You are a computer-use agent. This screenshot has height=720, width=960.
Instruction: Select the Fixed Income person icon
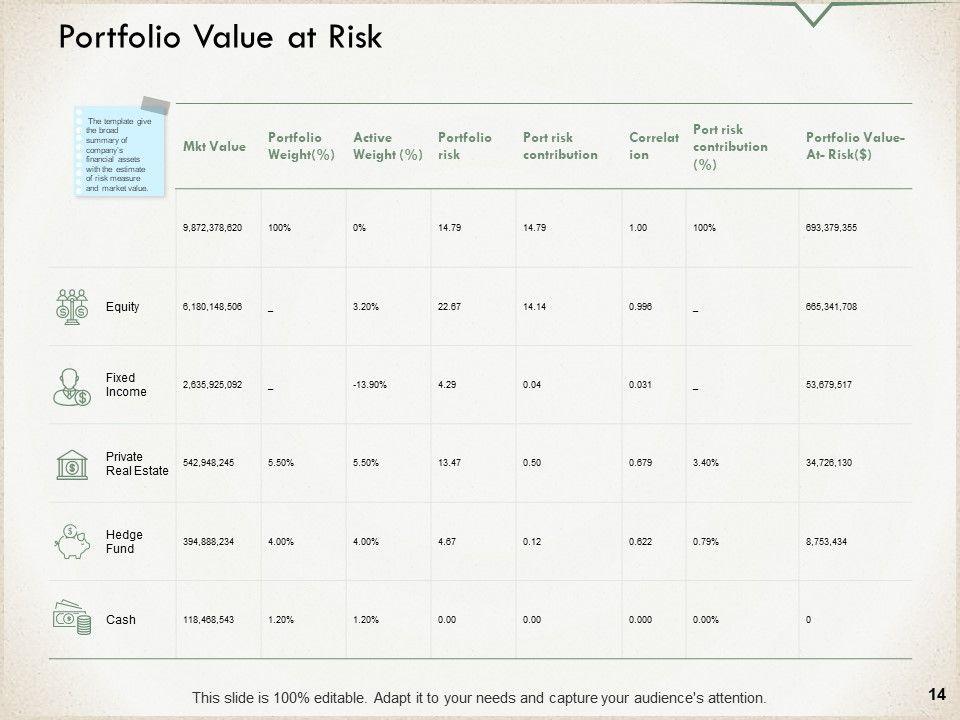(72, 385)
